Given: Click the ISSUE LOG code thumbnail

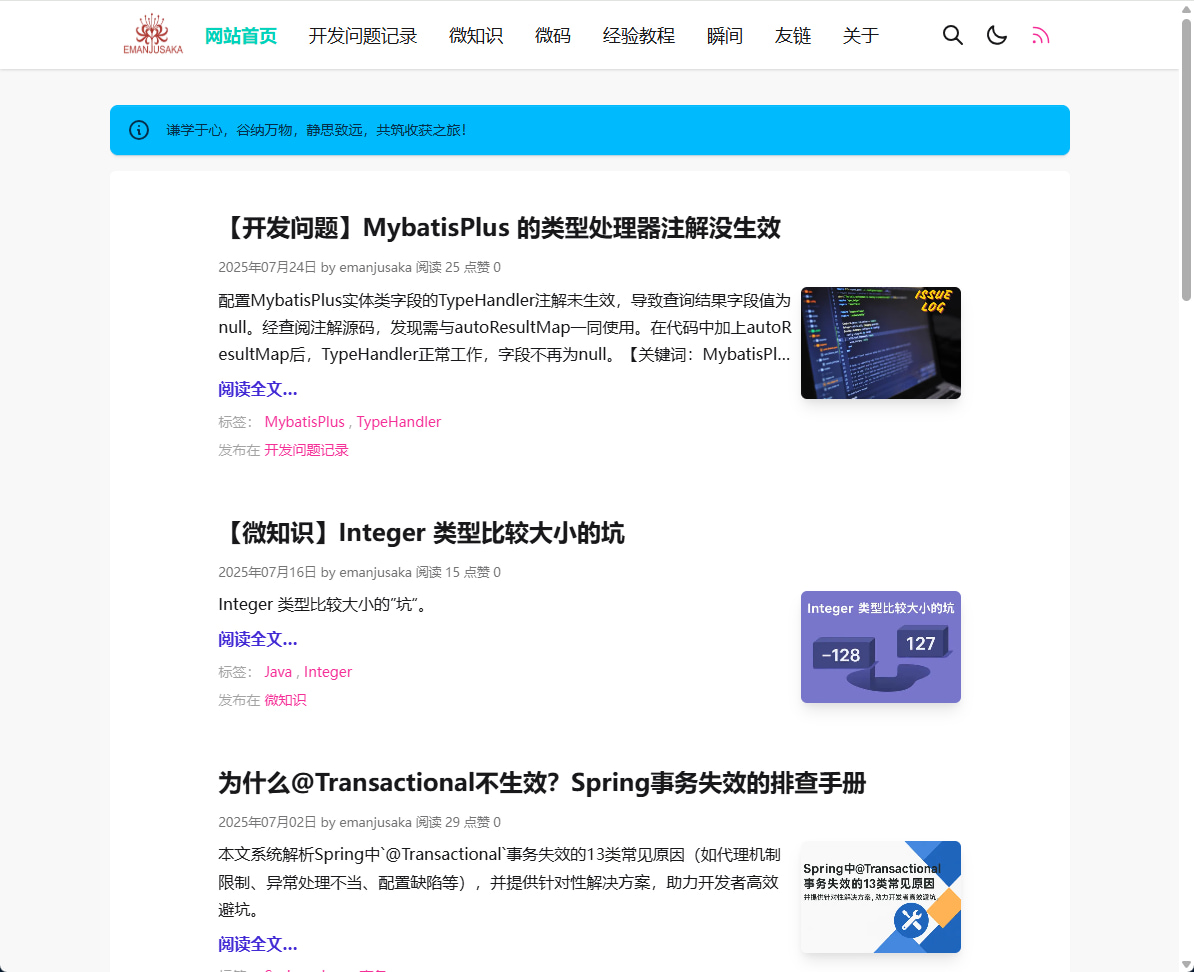Looking at the screenshot, I should [881, 343].
